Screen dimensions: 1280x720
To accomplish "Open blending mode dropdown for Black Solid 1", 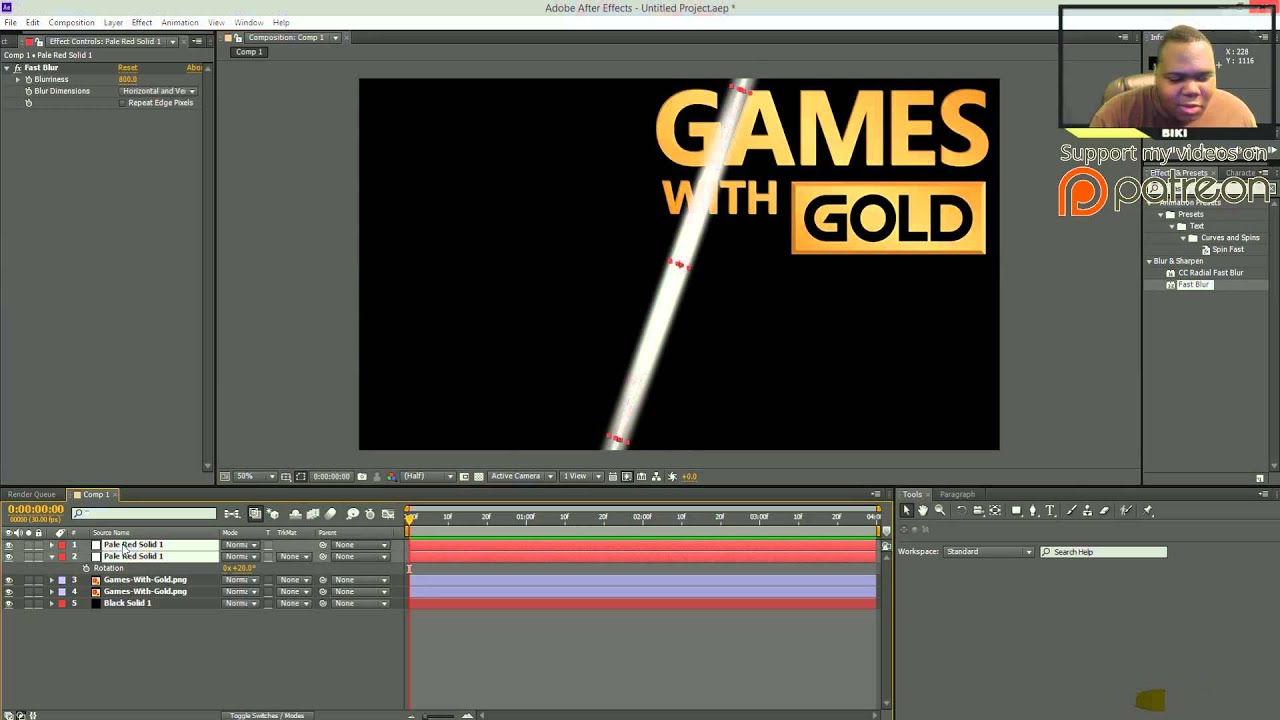I will point(241,604).
